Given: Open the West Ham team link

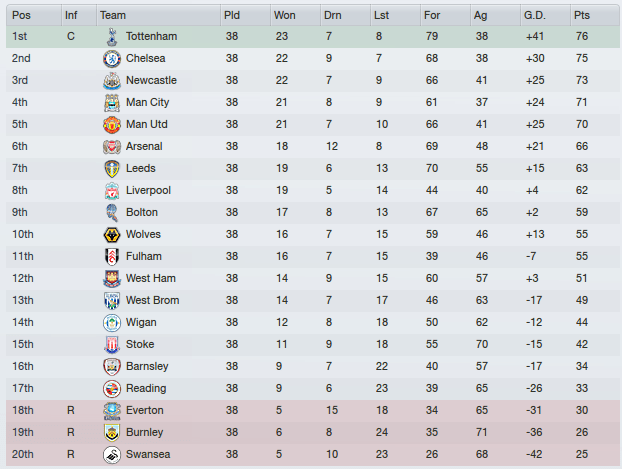Looking at the screenshot, I should (x=151, y=278).
